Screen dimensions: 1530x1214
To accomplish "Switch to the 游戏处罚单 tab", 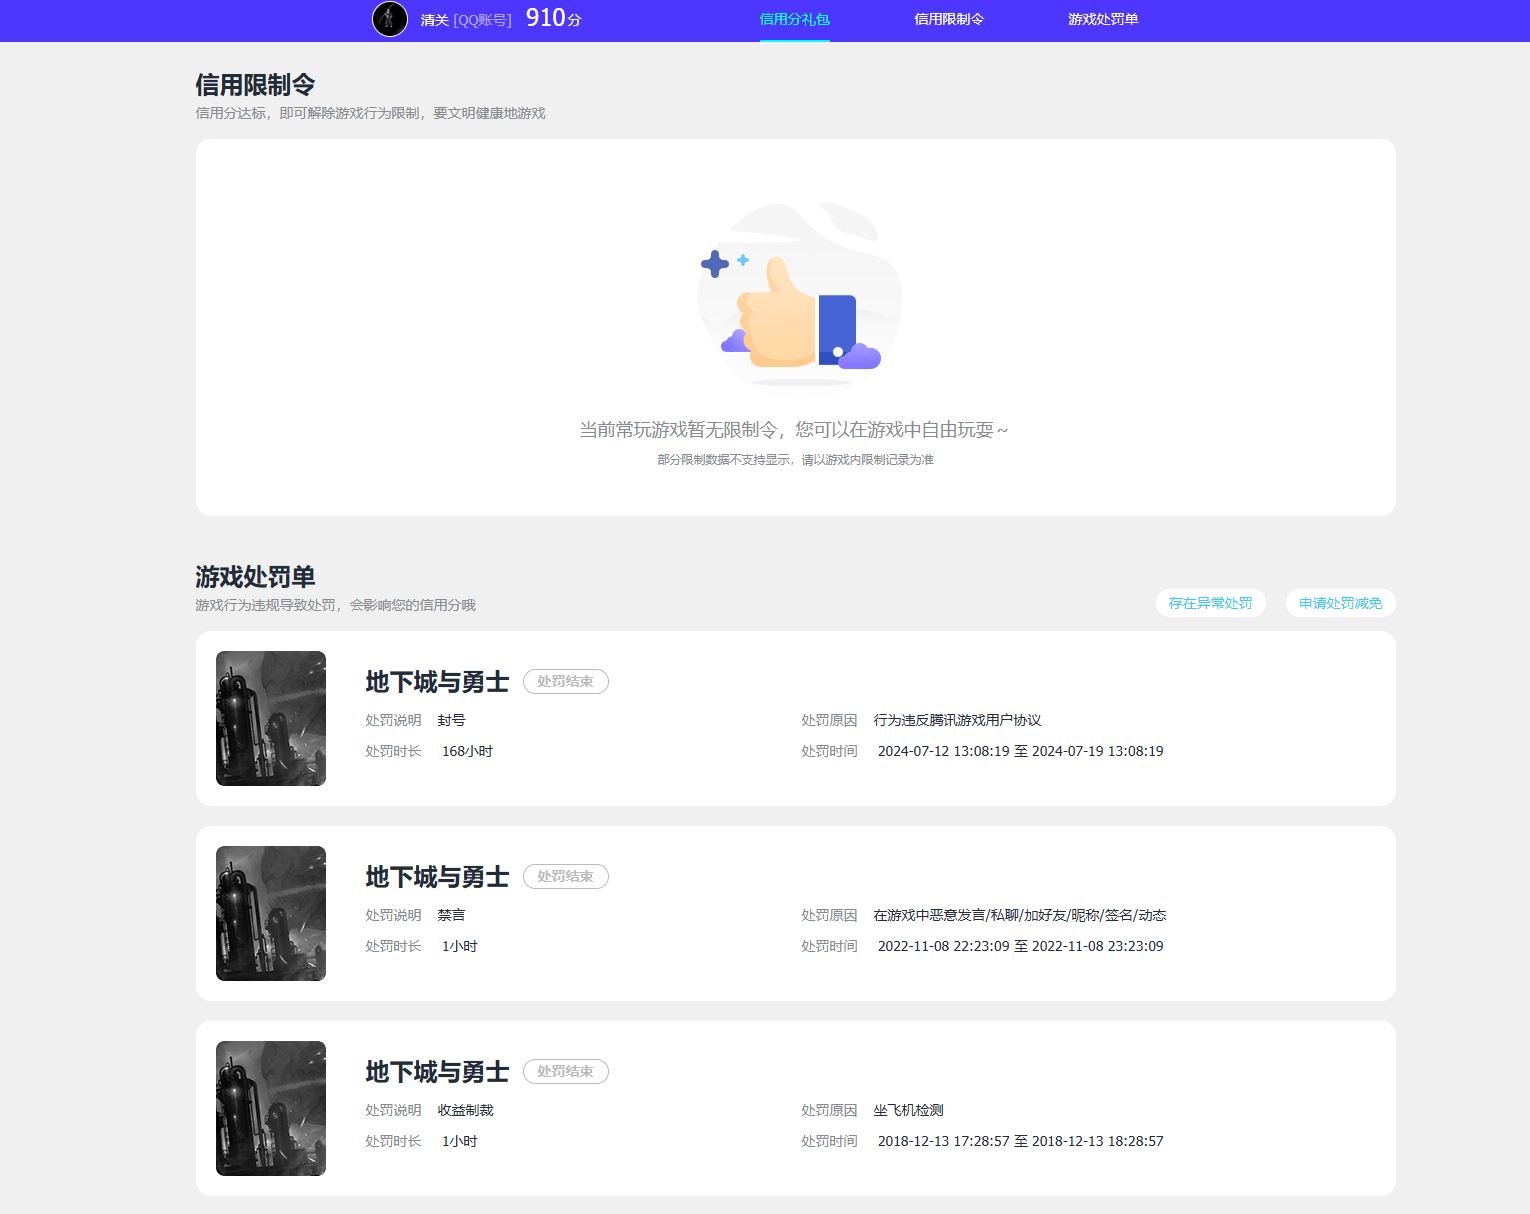I will 1102,18.
